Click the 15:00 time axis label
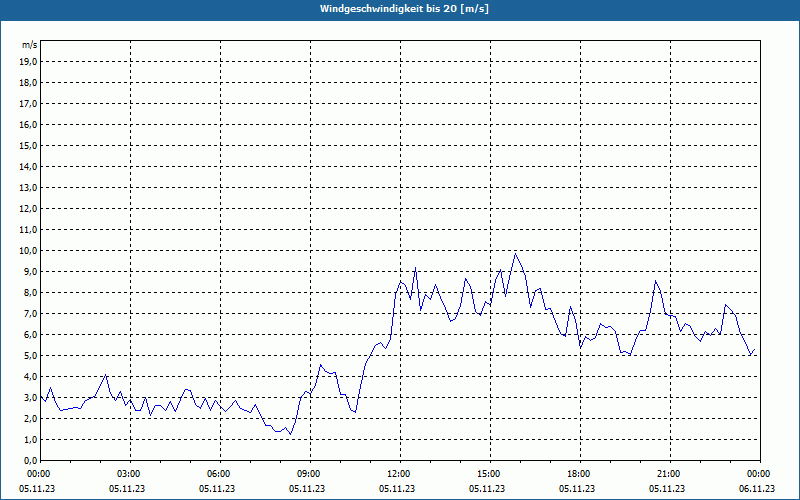 click(x=490, y=474)
